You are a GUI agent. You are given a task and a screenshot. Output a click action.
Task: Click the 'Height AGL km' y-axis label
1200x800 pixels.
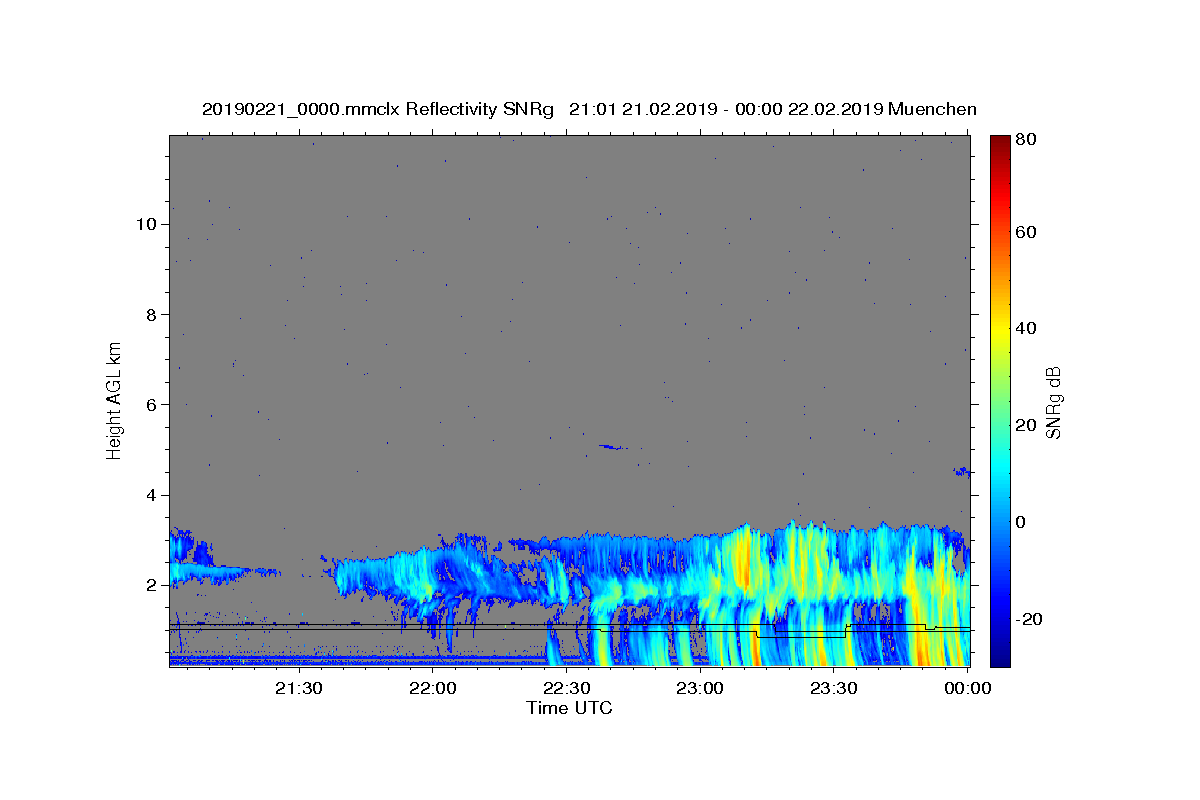click(115, 400)
